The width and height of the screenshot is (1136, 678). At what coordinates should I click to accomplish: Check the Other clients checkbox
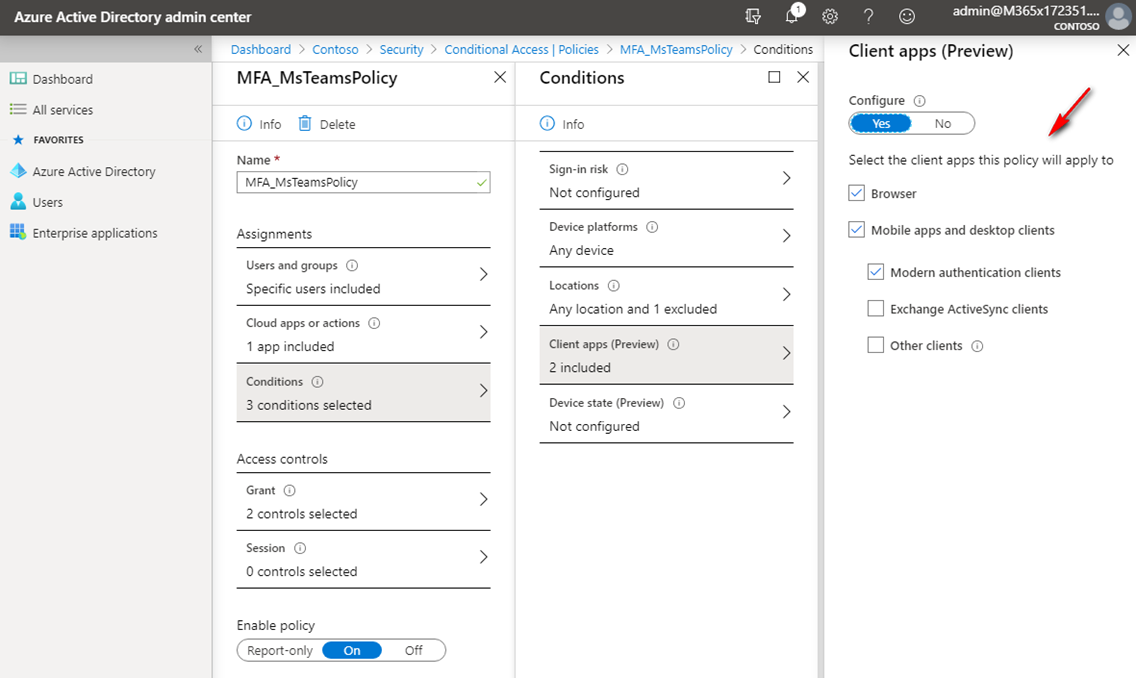(x=876, y=345)
